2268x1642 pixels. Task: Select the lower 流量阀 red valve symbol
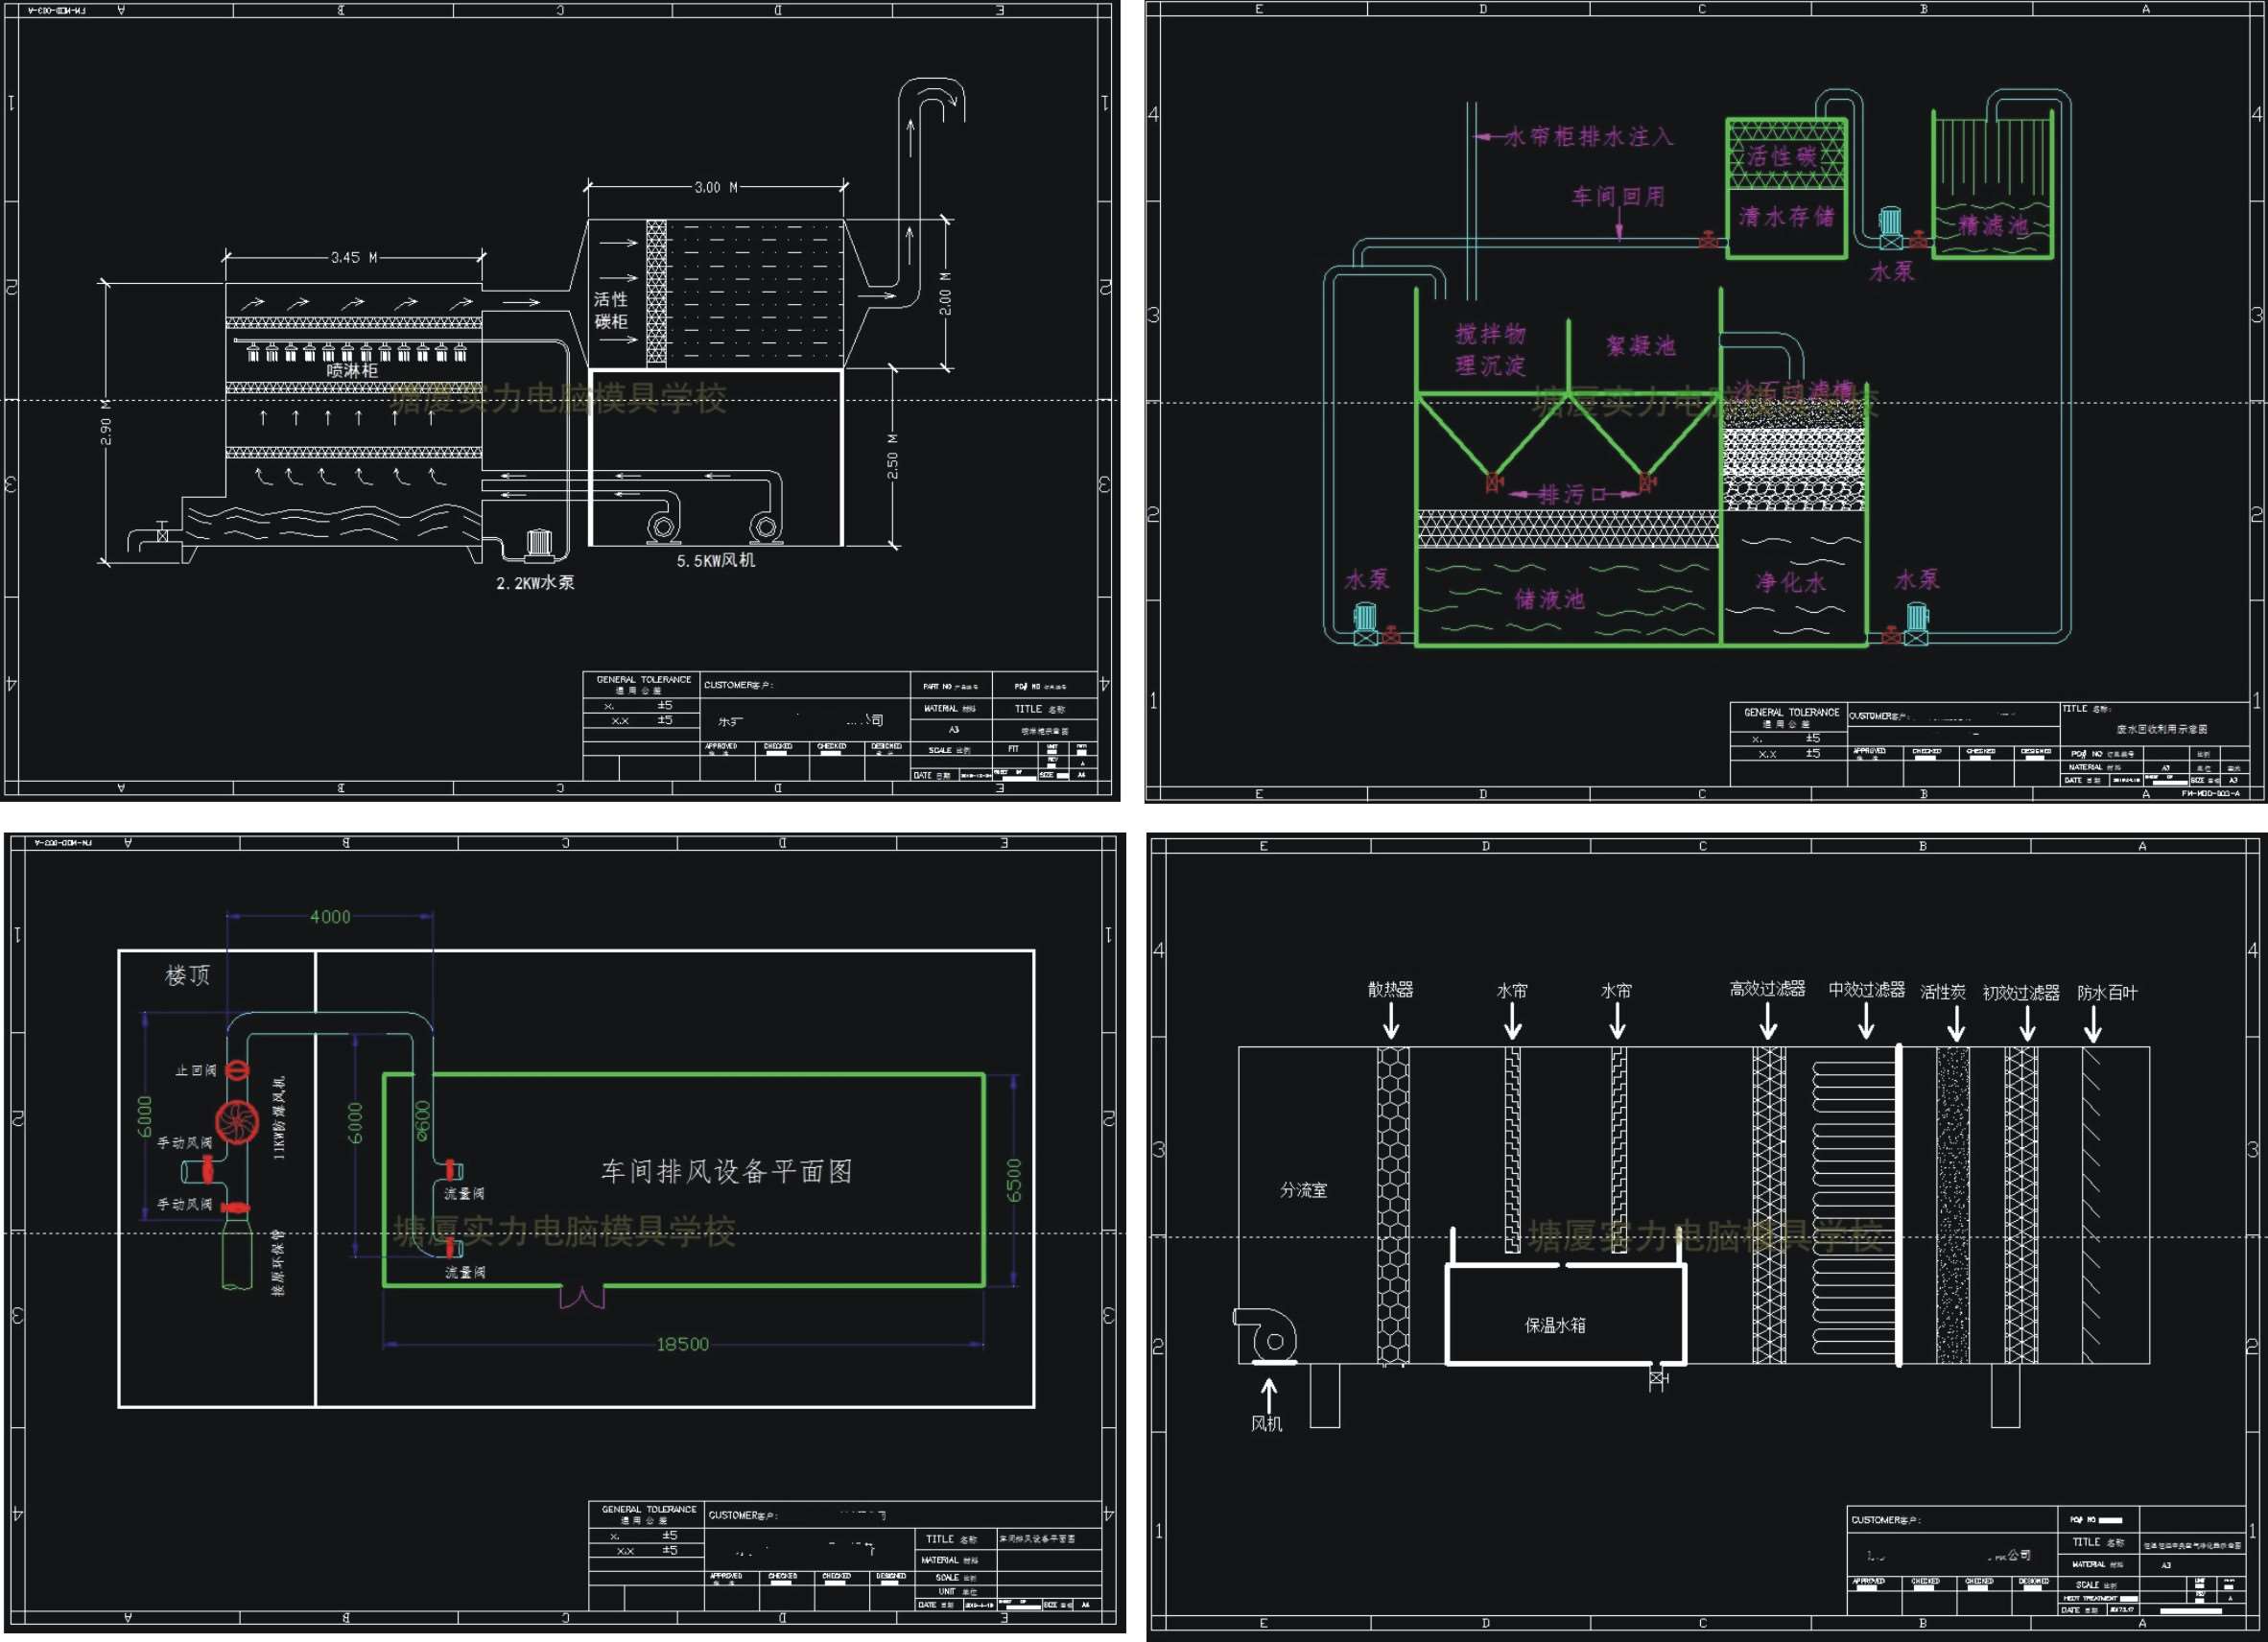pyautogui.click(x=451, y=1247)
